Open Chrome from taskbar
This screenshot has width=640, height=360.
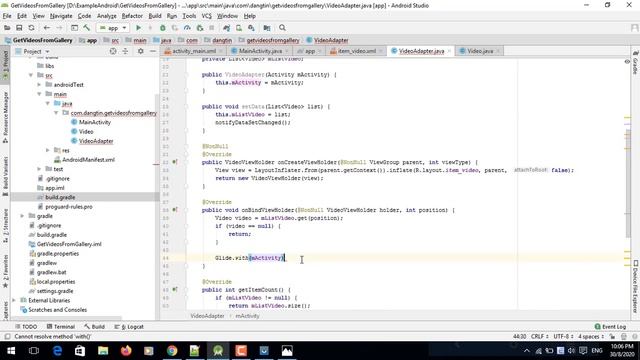point(172,351)
